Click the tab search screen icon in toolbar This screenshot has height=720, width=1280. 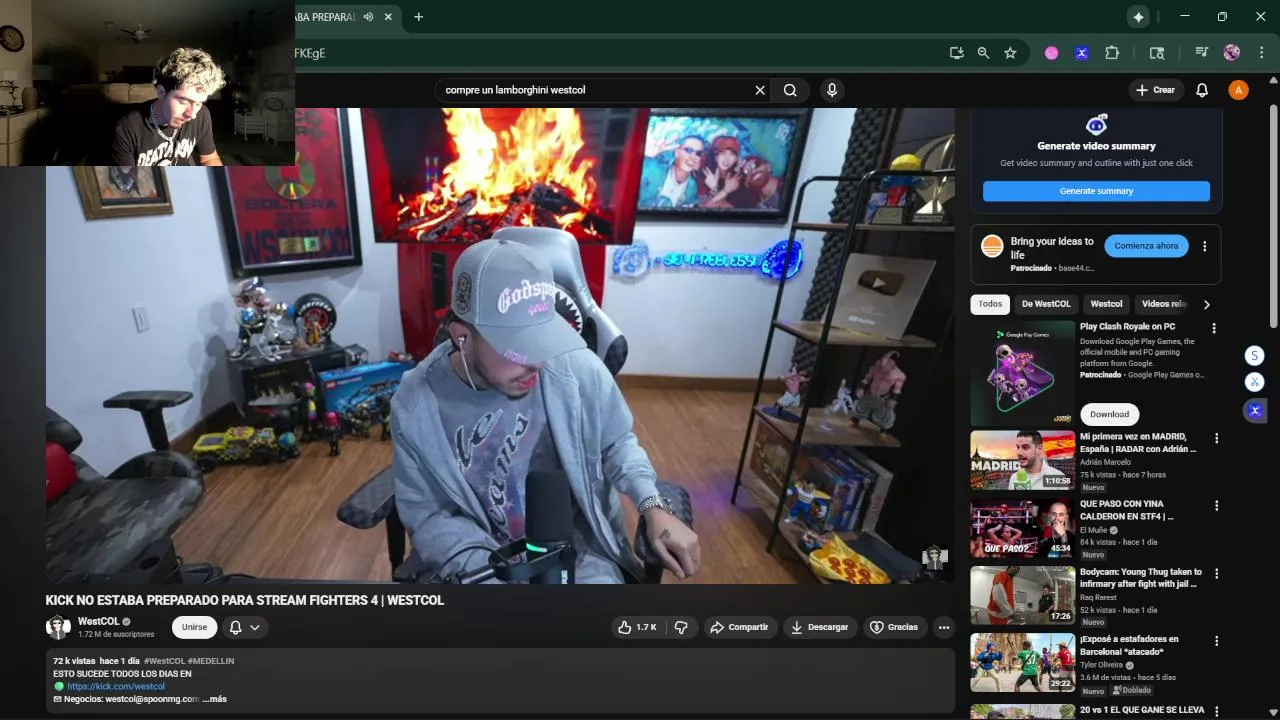(x=1157, y=53)
